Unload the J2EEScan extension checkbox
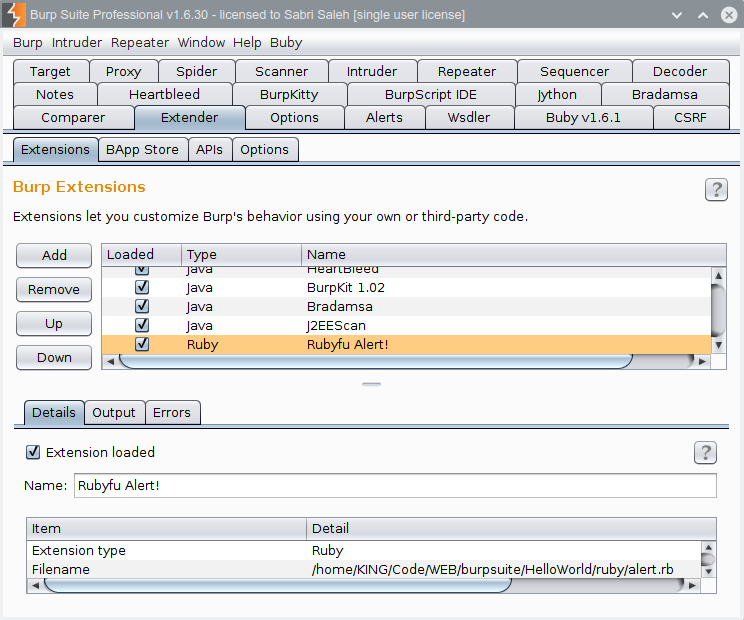 pos(142,325)
